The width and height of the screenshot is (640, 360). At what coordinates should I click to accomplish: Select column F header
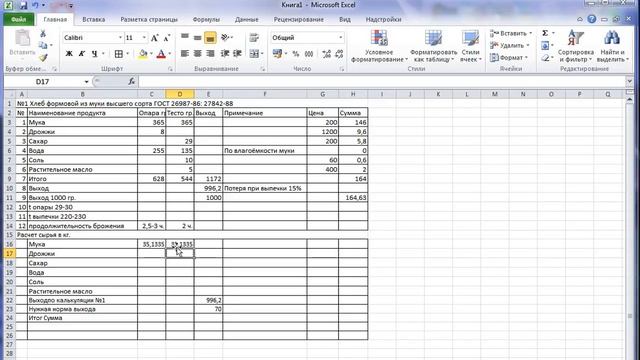(264, 94)
